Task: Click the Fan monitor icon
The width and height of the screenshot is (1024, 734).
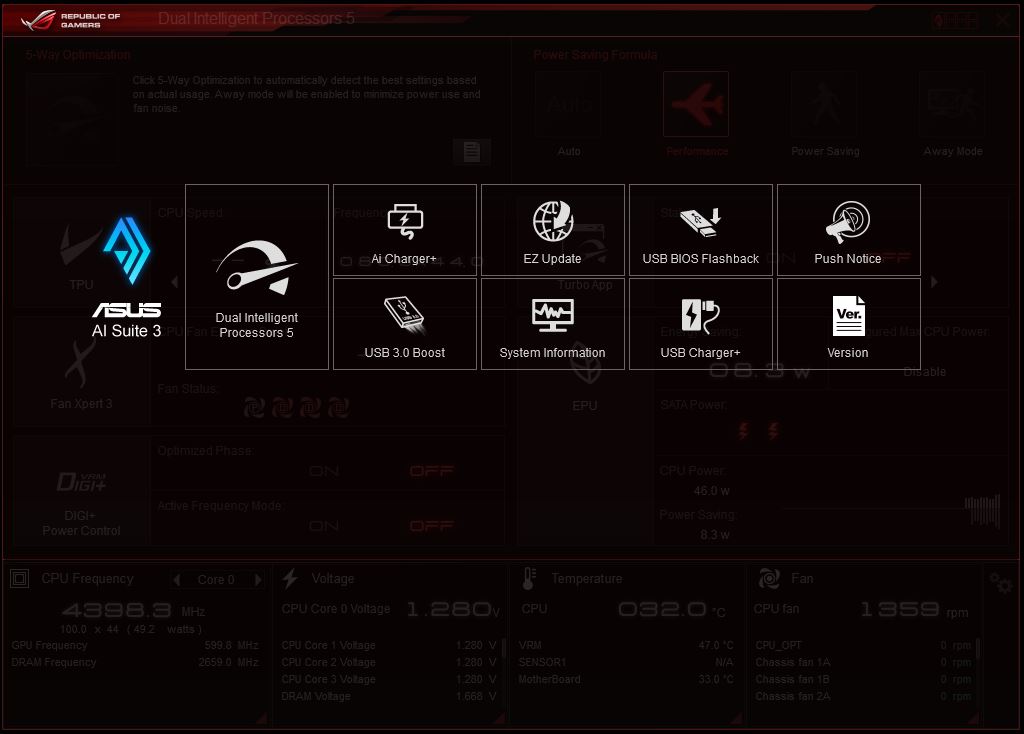Action: [x=769, y=579]
